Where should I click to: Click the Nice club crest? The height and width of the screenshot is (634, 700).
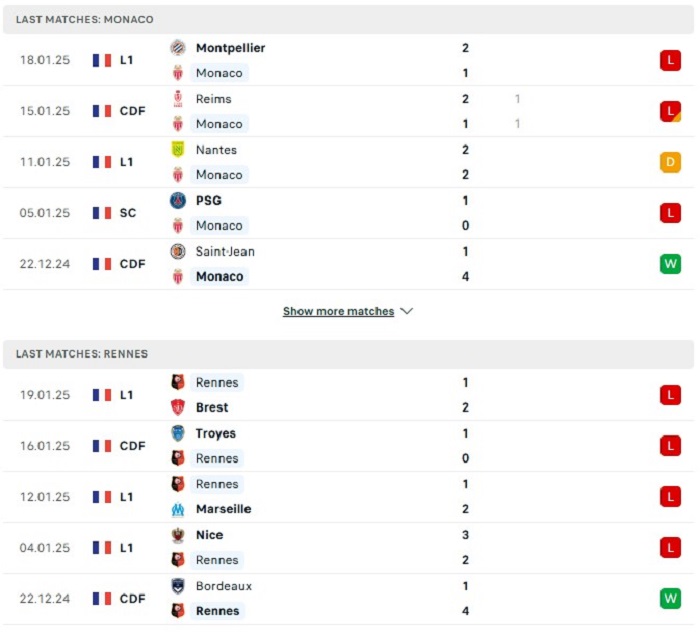point(178,535)
